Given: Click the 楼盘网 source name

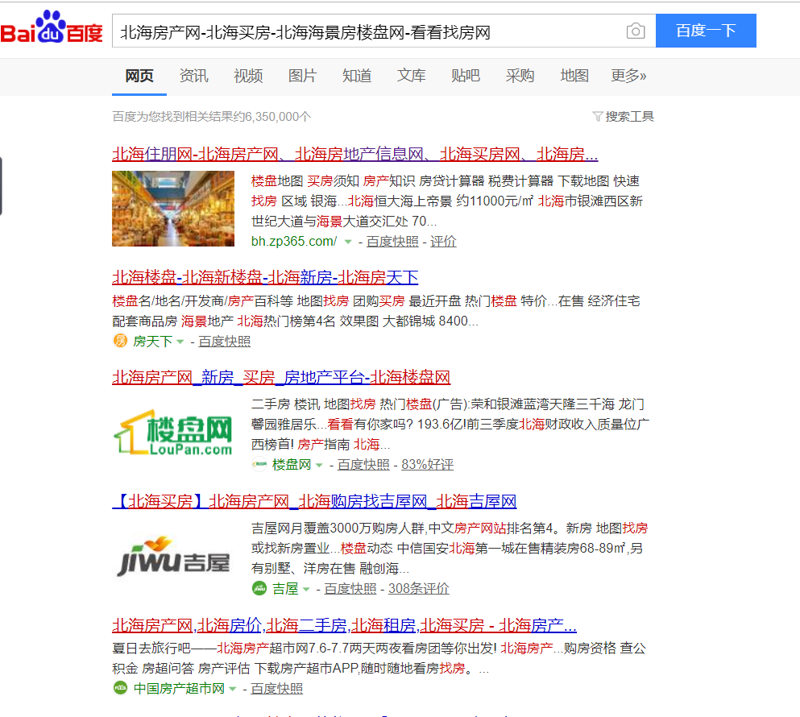Looking at the screenshot, I should tap(291, 465).
